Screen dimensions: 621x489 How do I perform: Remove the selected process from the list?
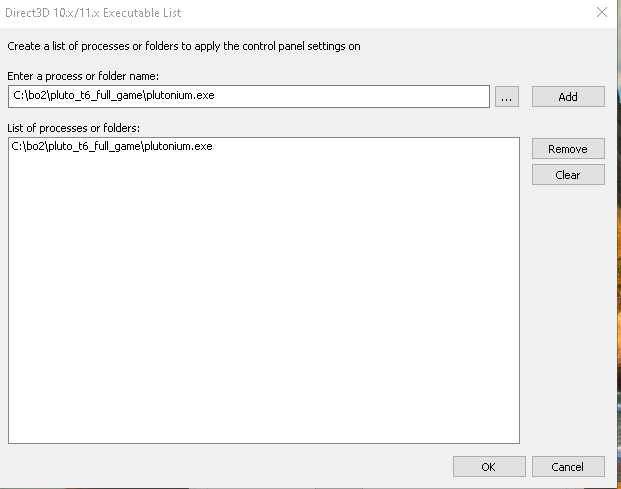(568, 148)
